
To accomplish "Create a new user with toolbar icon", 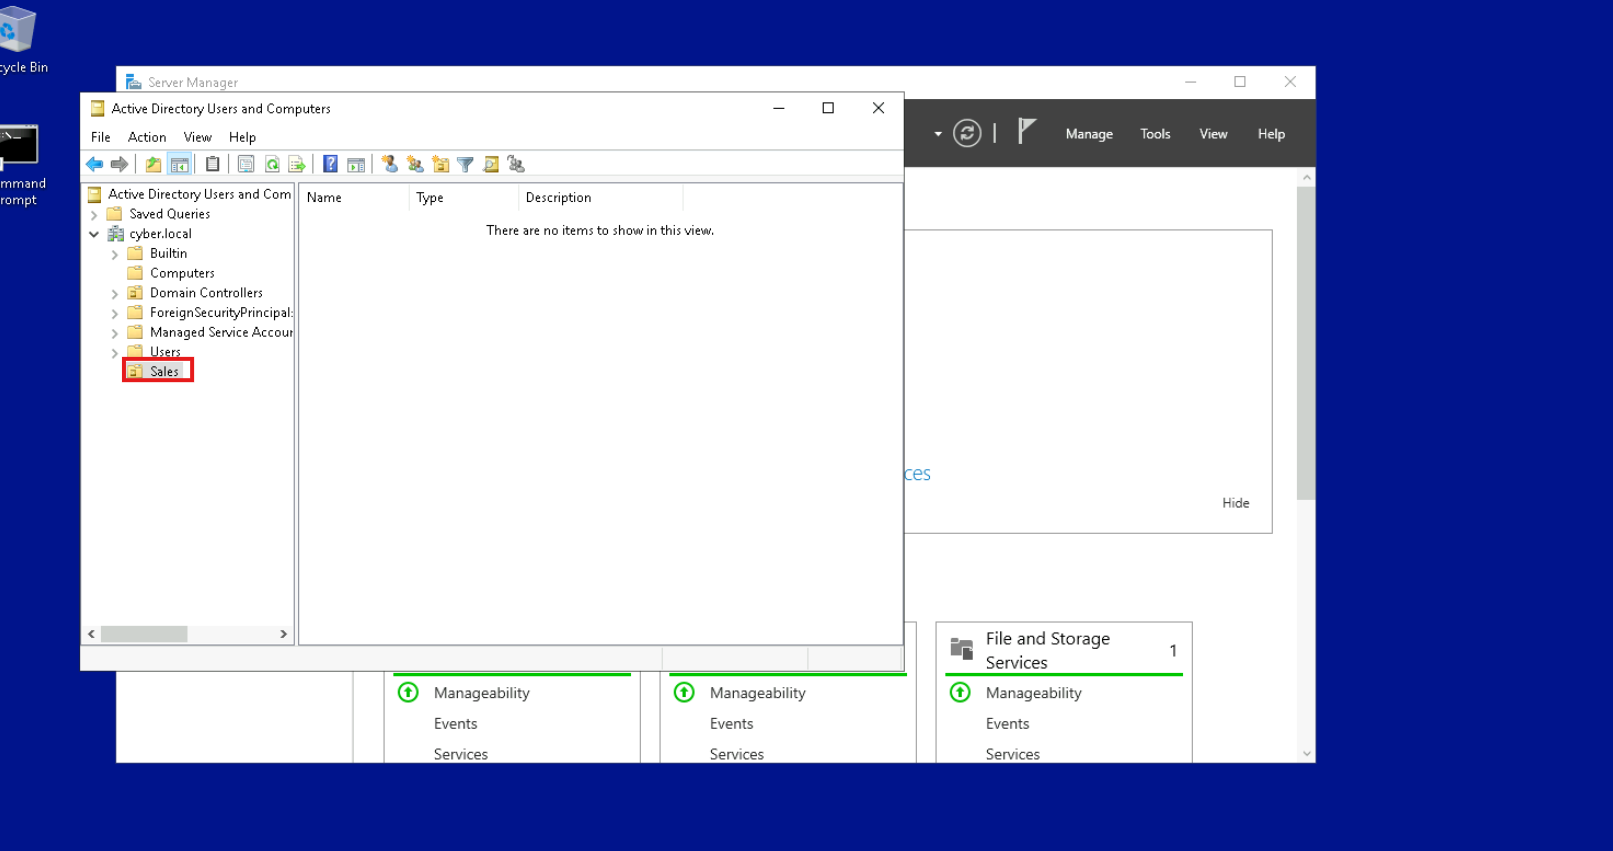I will [389, 164].
